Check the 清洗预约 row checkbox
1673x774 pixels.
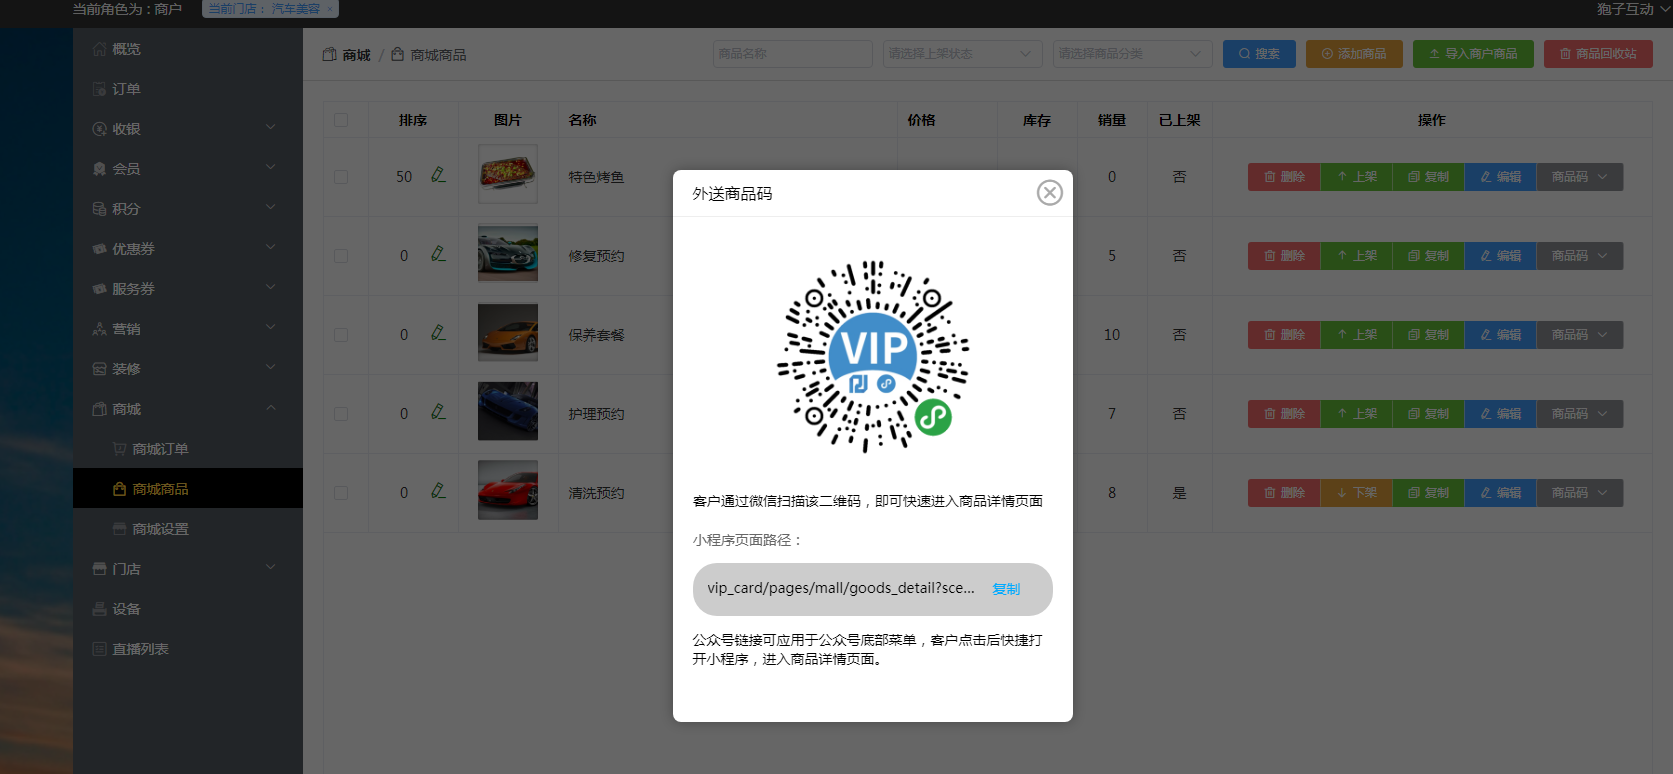tap(341, 493)
